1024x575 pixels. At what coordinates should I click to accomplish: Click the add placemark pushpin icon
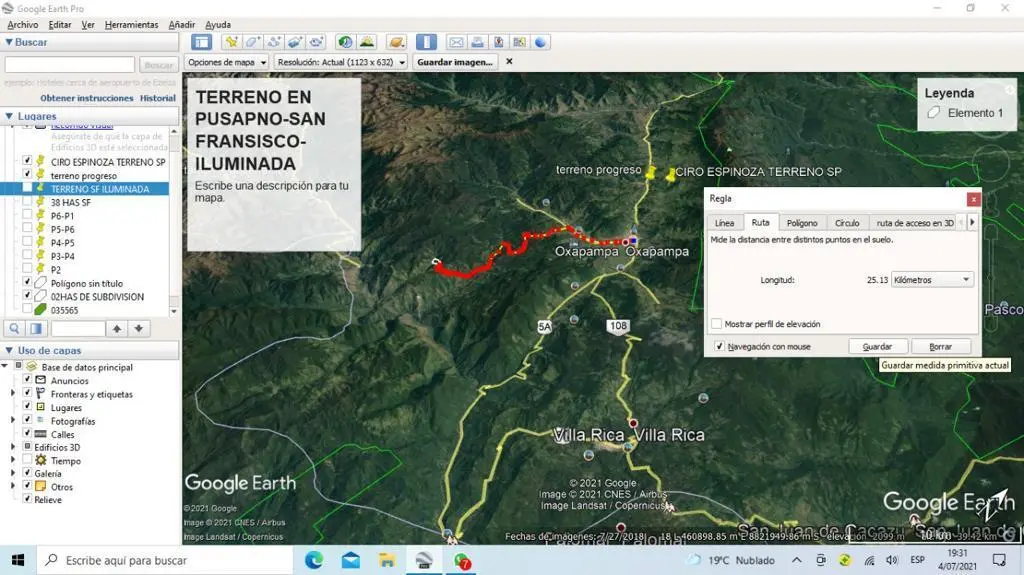(231, 42)
